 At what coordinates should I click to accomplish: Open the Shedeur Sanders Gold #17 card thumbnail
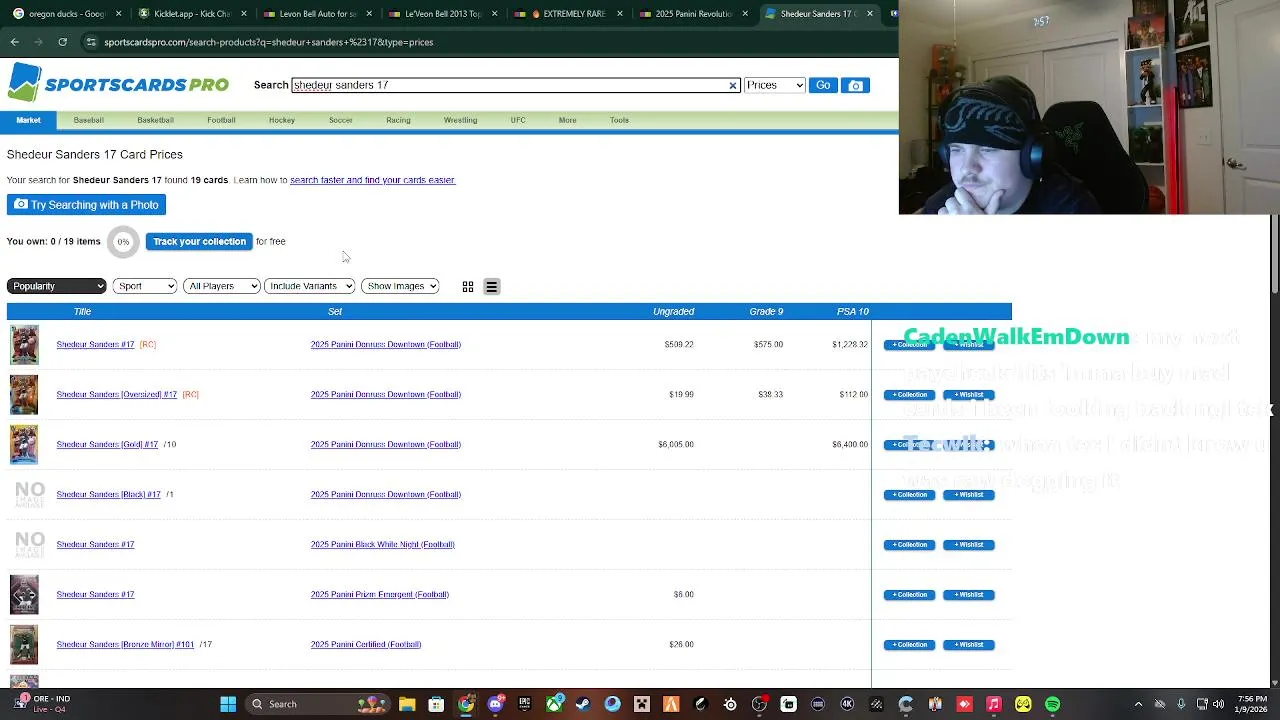(x=24, y=445)
